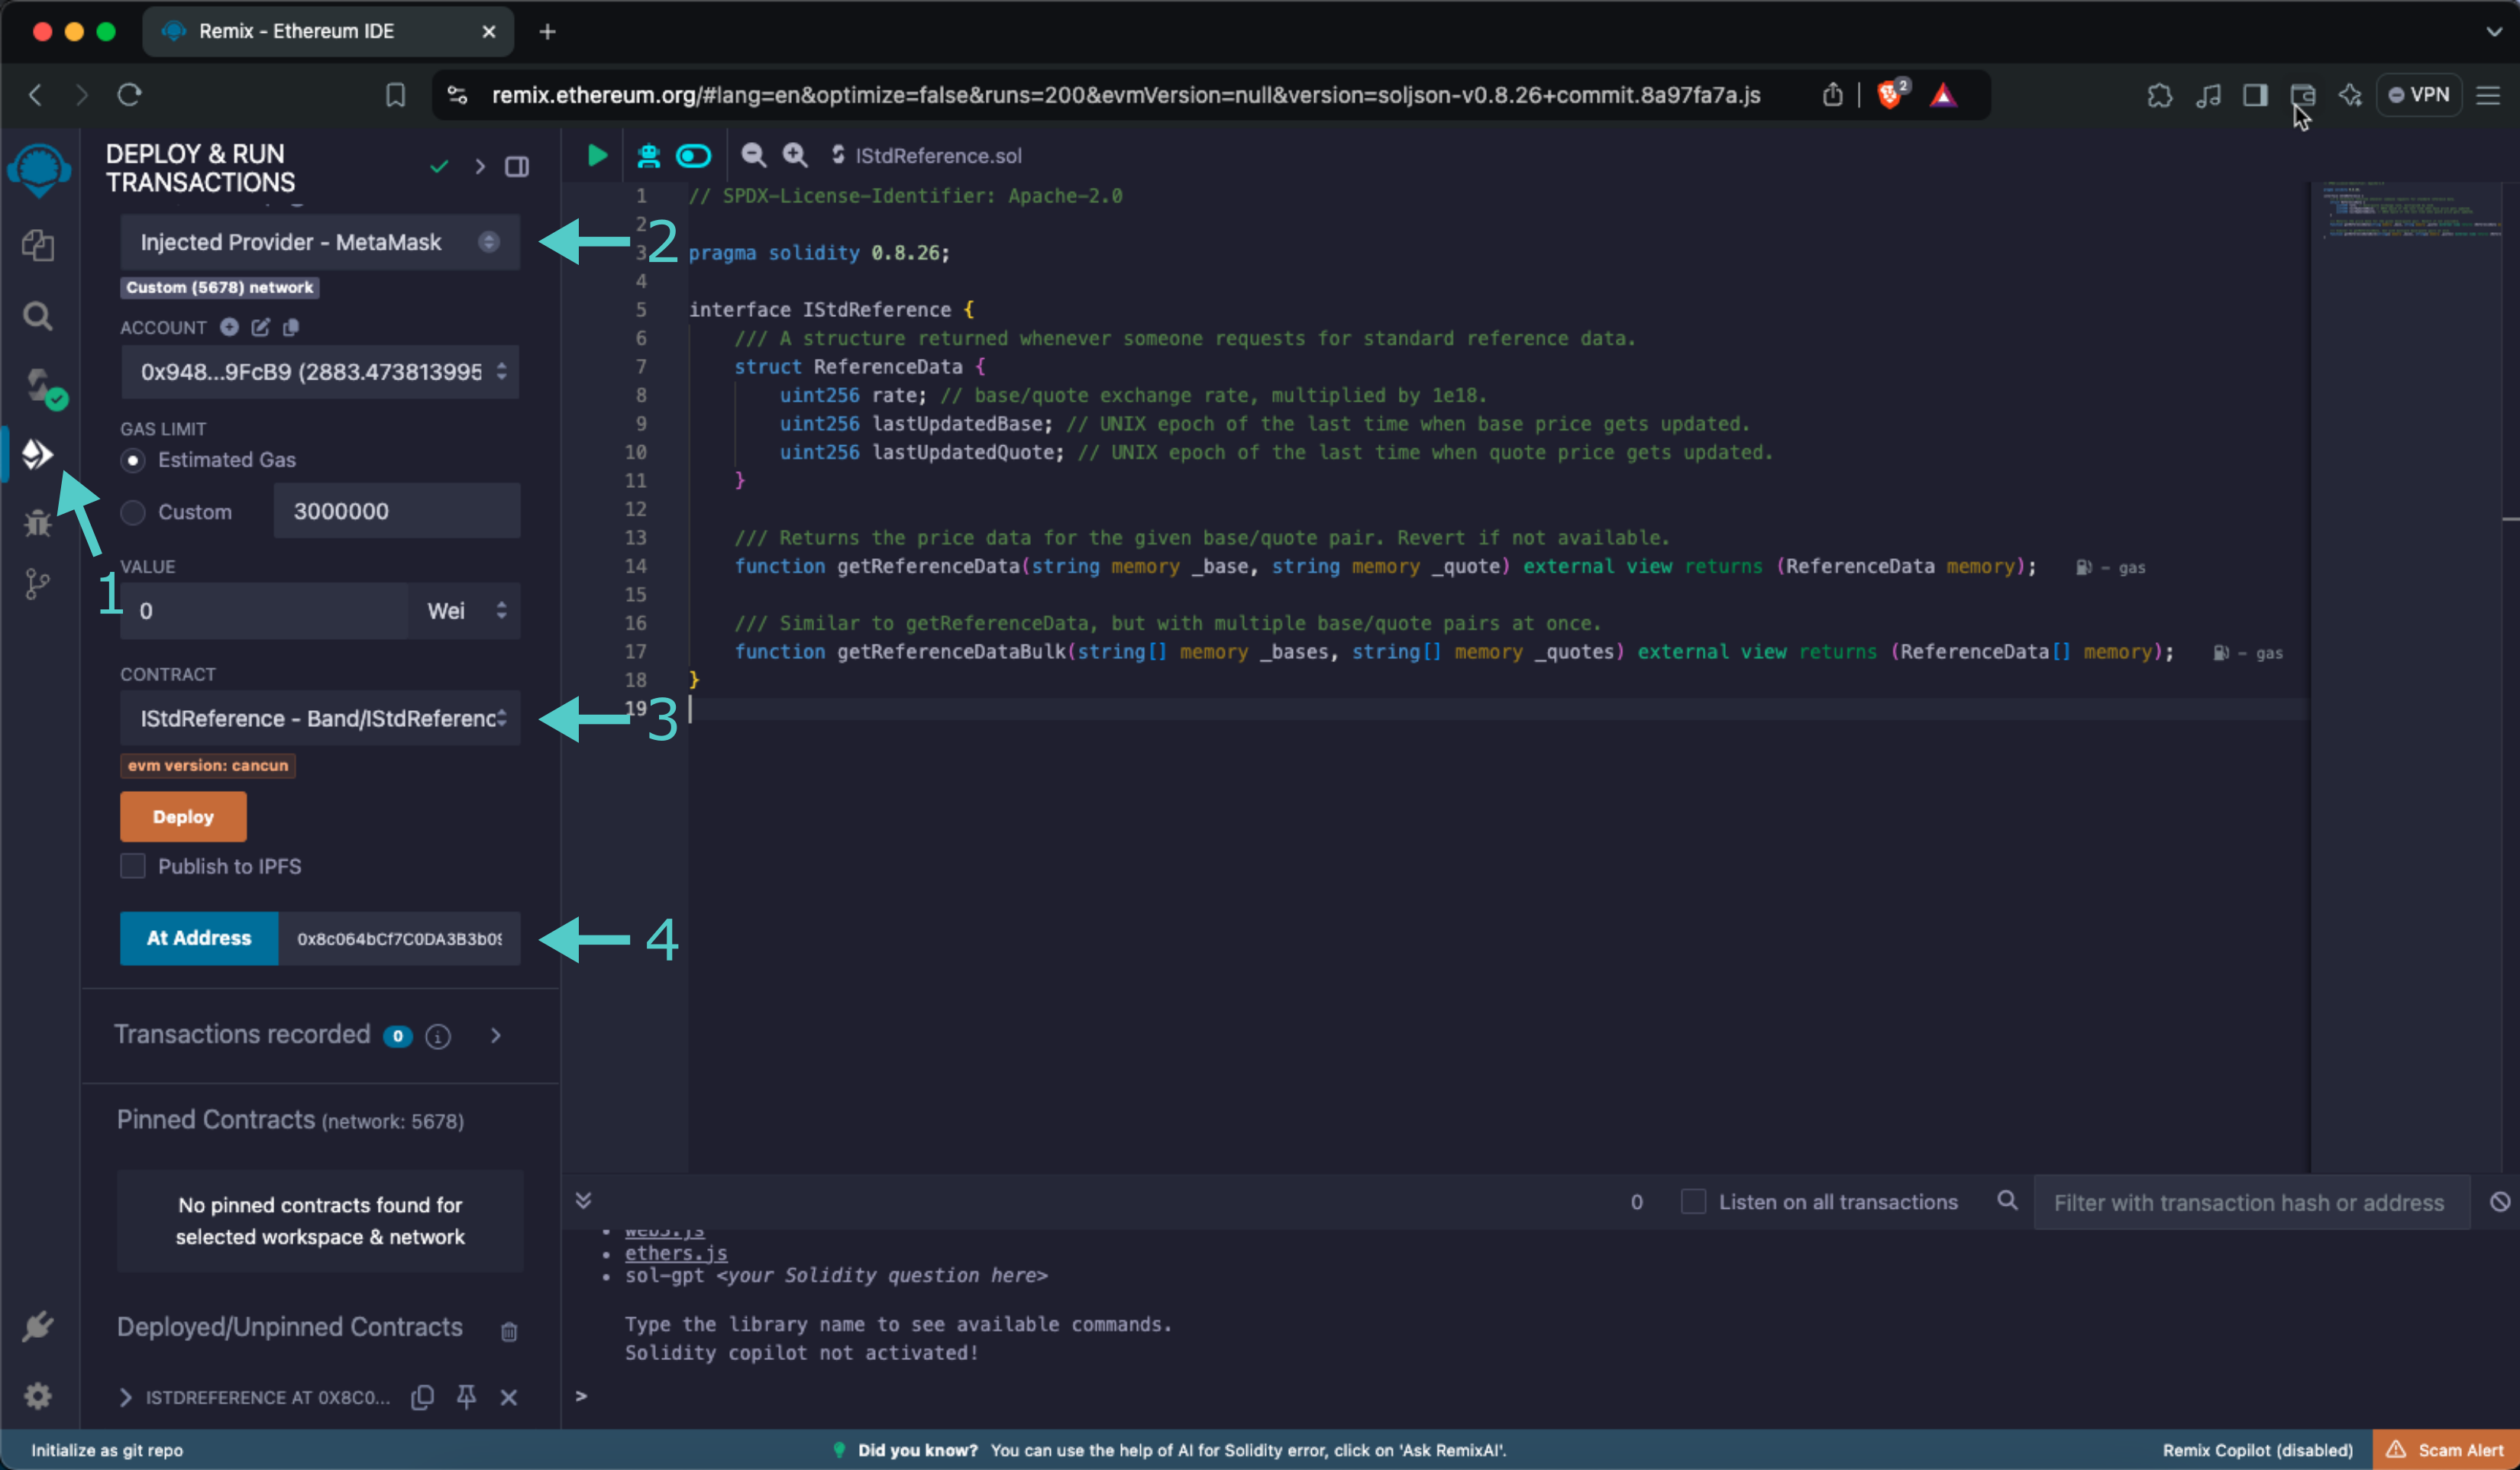Viewport: 2520px width, 1470px height.
Task: Click the info icon beside Transactions recorded
Action: point(438,1036)
